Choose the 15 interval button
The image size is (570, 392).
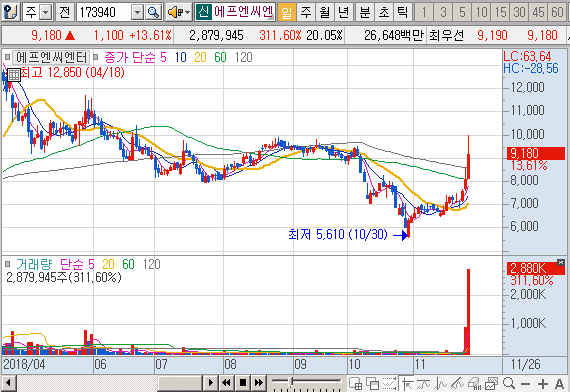(501, 12)
